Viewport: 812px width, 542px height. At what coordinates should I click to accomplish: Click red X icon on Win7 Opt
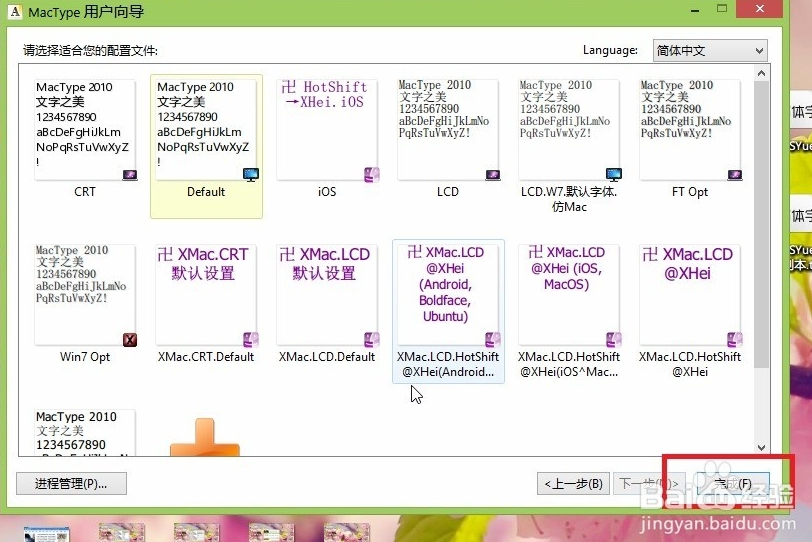click(x=130, y=340)
